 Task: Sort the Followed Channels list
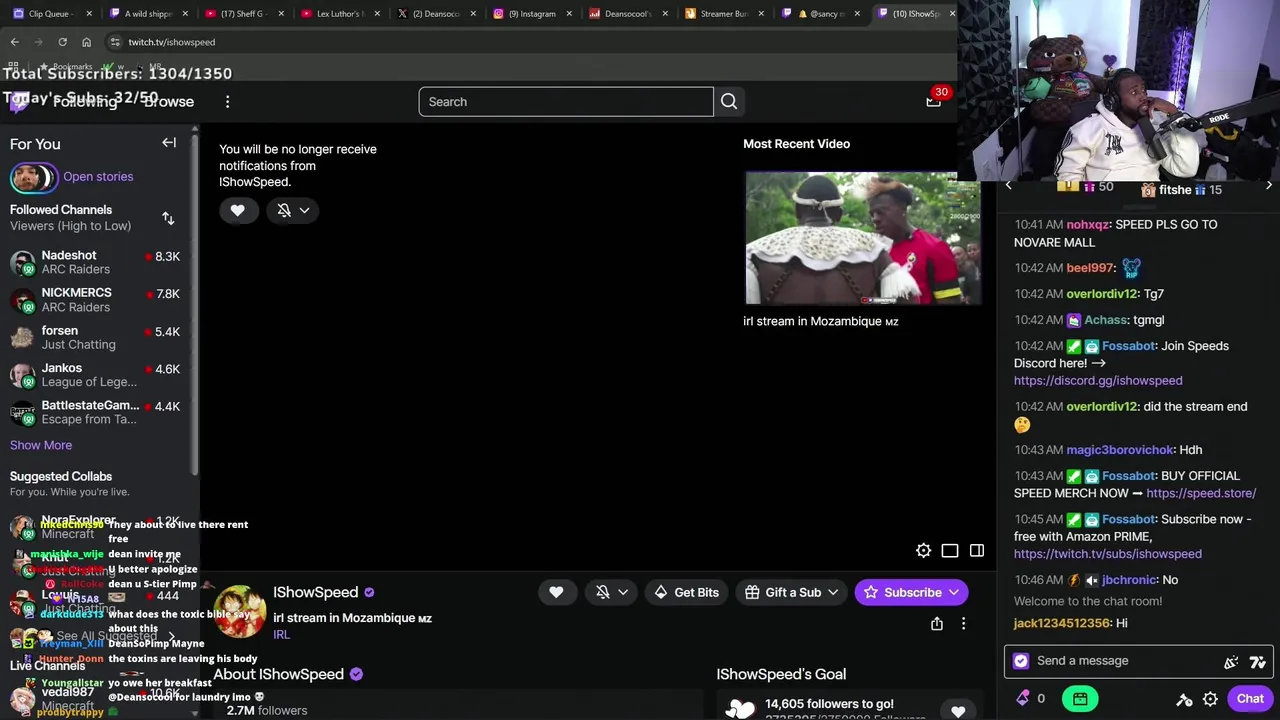pos(168,218)
